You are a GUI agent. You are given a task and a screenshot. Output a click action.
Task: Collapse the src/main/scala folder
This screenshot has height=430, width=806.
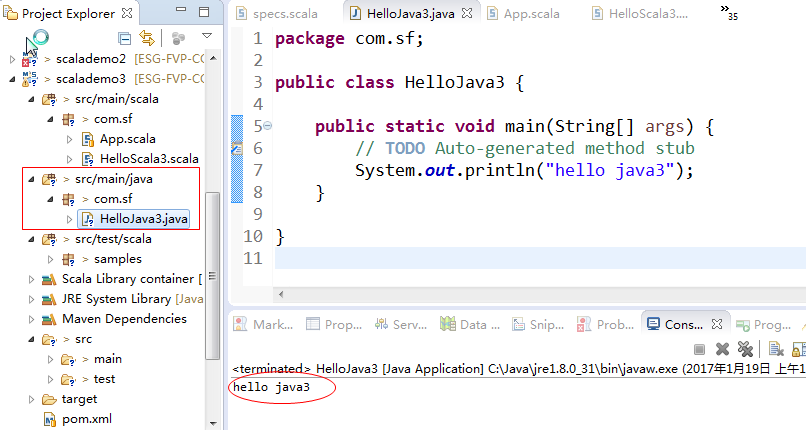31,99
